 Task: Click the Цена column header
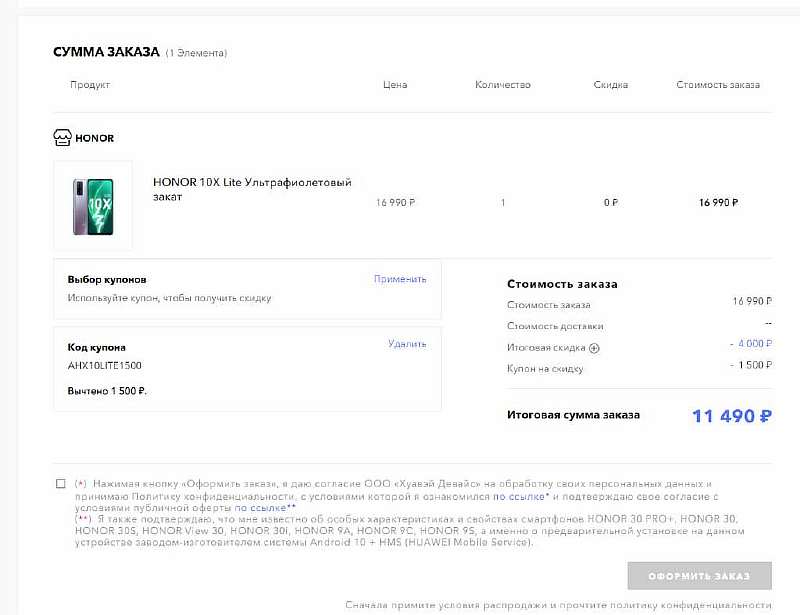pyautogui.click(x=395, y=85)
